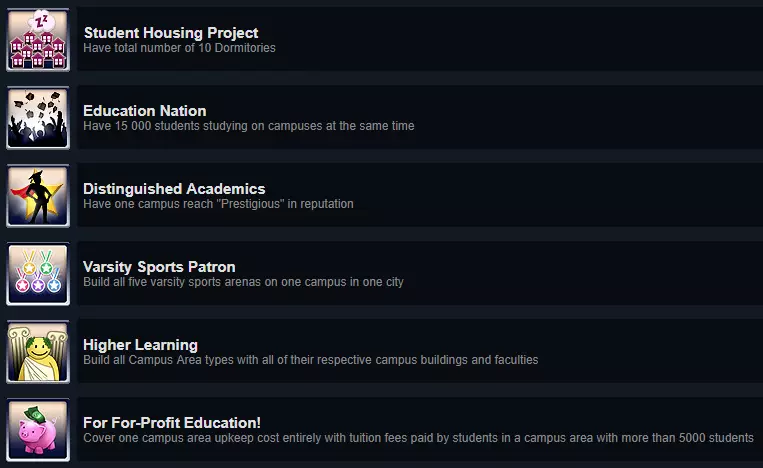Click the 15 000 students description text

coord(248,126)
